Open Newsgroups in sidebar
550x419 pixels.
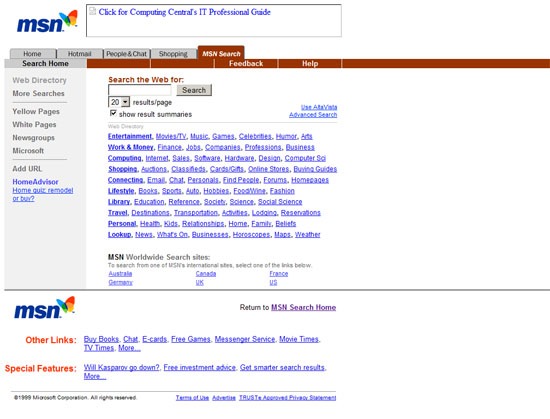33,138
